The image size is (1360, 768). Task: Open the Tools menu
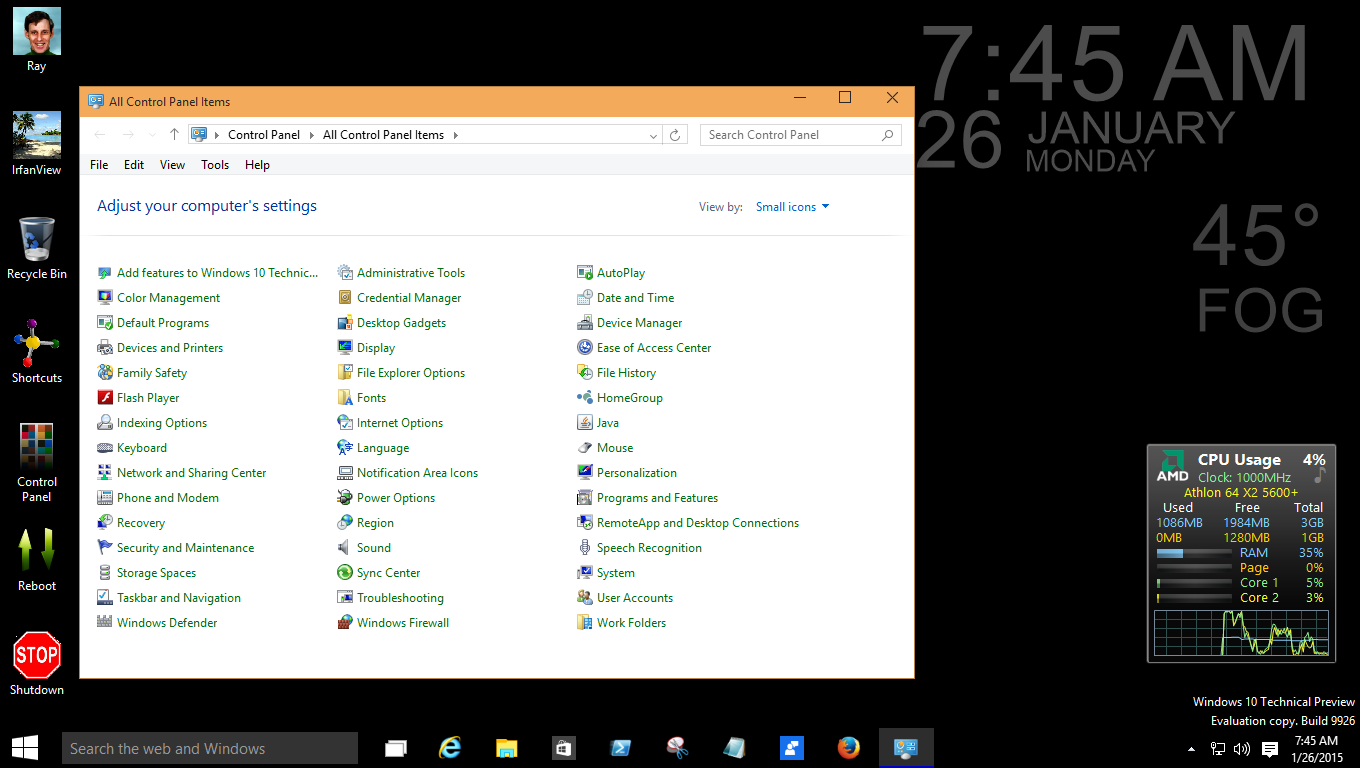click(x=215, y=165)
